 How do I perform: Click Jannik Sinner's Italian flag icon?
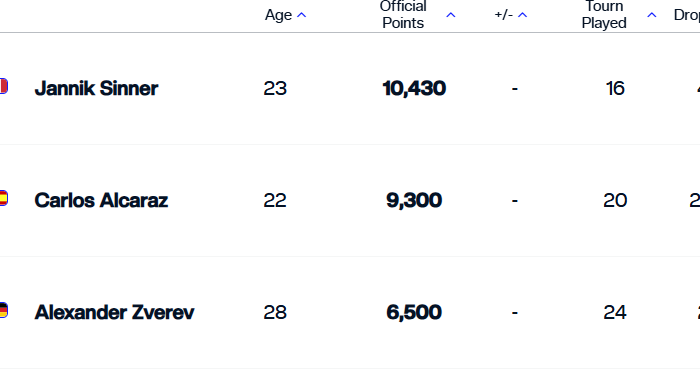(4, 86)
